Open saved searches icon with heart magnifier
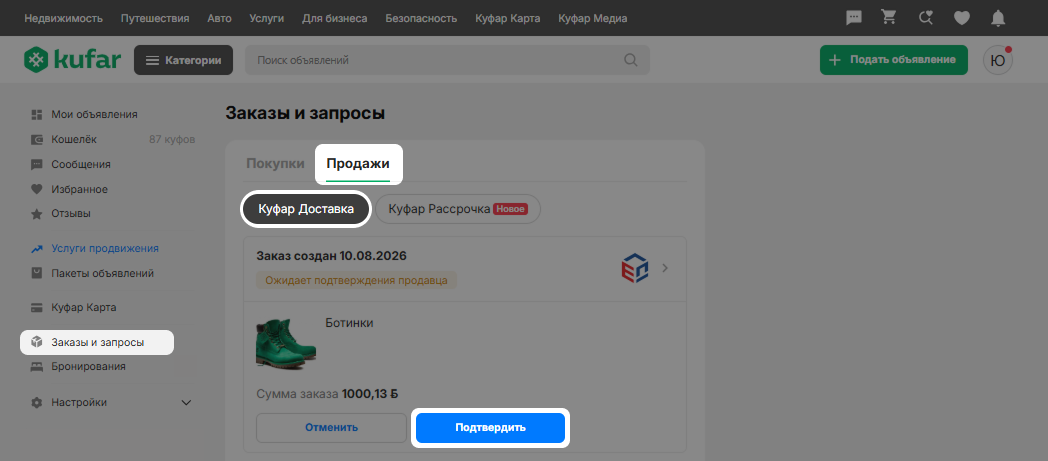 (x=925, y=17)
